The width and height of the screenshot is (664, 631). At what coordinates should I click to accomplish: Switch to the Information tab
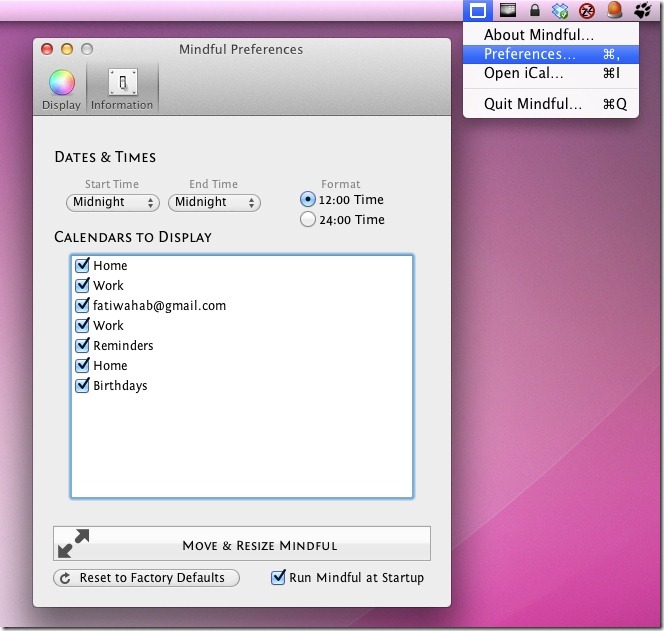tap(122, 90)
